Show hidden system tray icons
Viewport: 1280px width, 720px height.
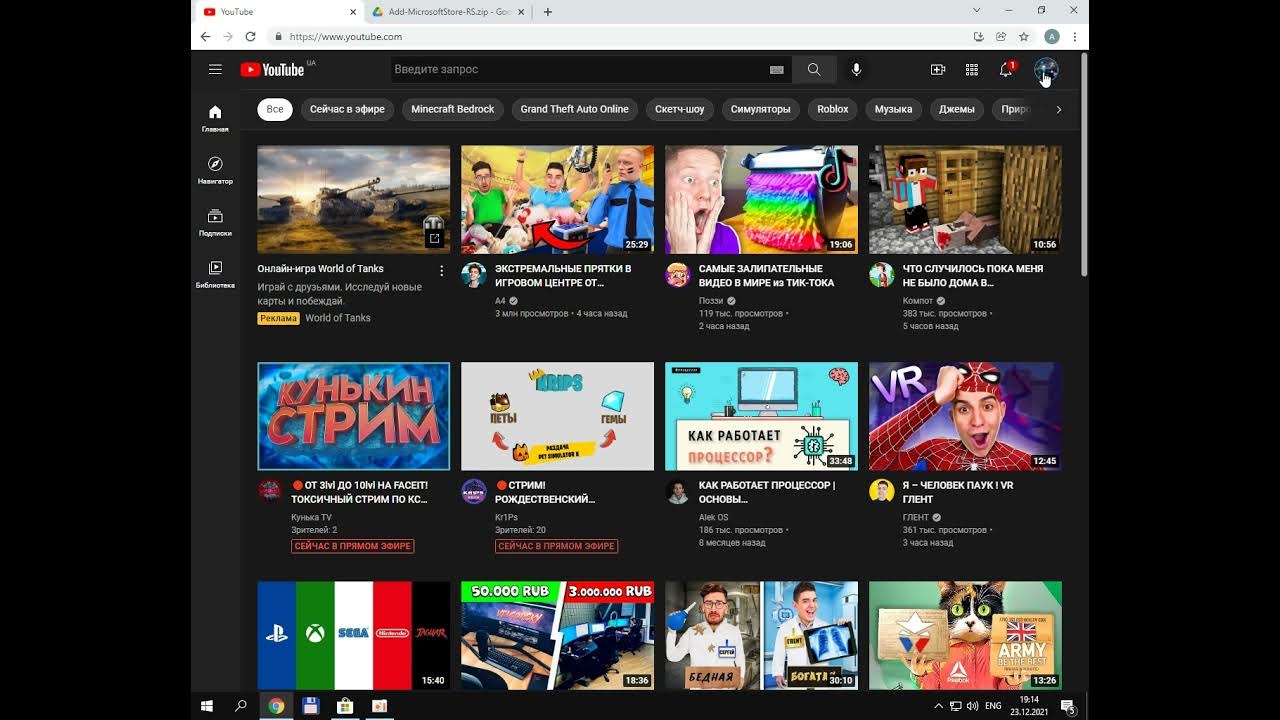(938, 706)
